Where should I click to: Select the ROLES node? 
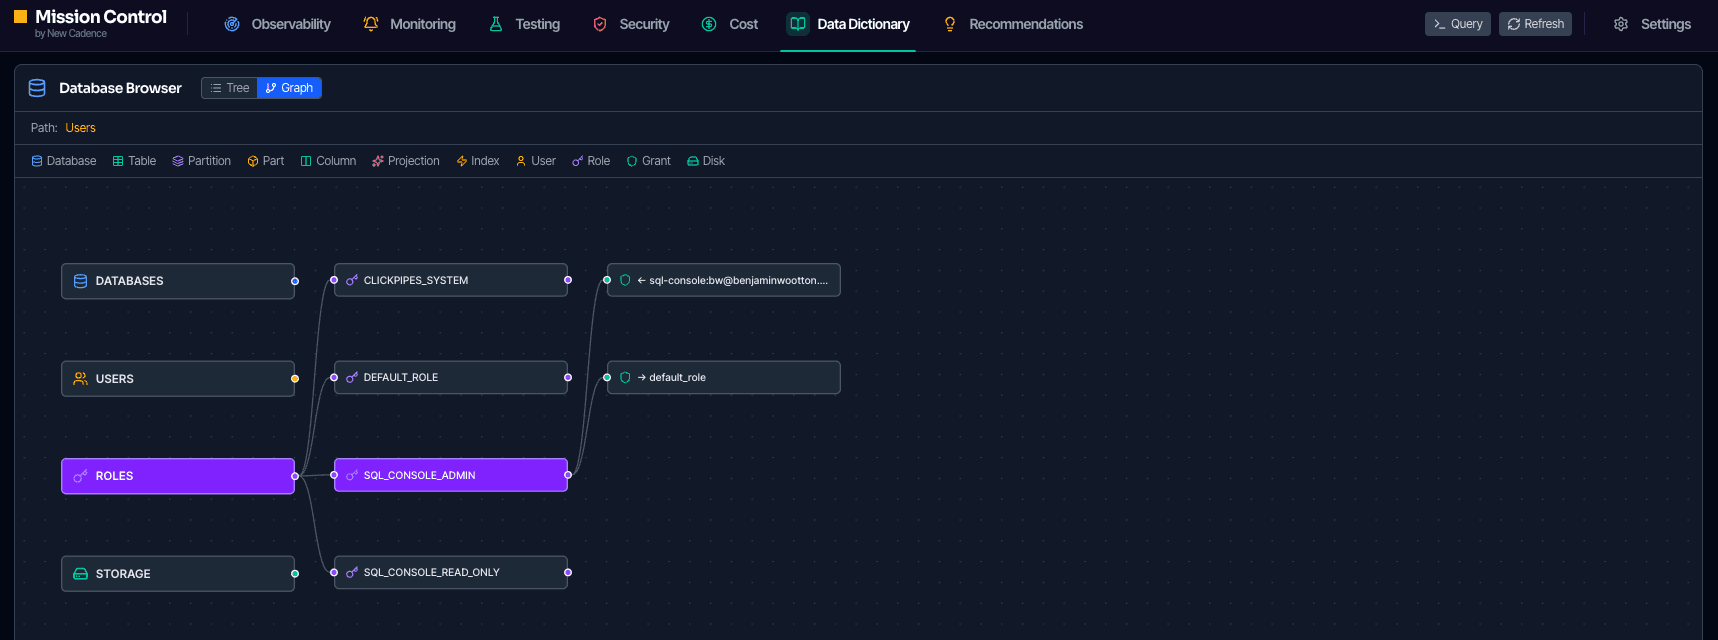click(178, 476)
